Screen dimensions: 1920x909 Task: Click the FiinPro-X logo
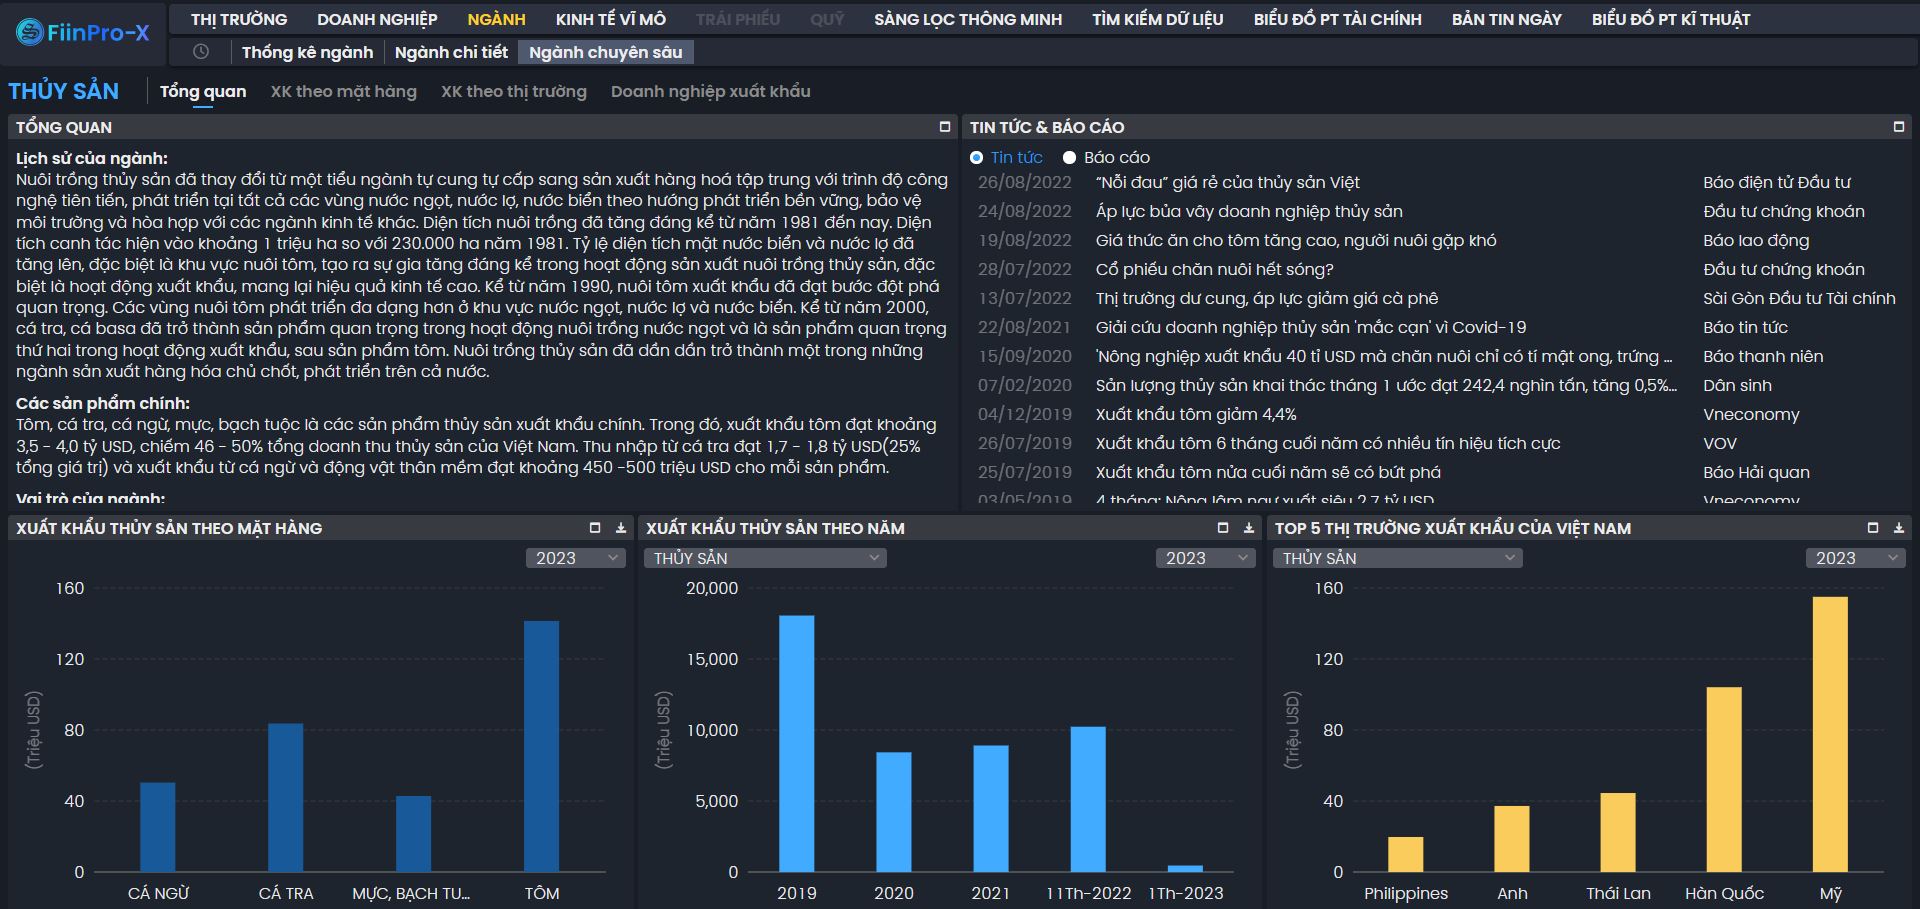[x=83, y=33]
